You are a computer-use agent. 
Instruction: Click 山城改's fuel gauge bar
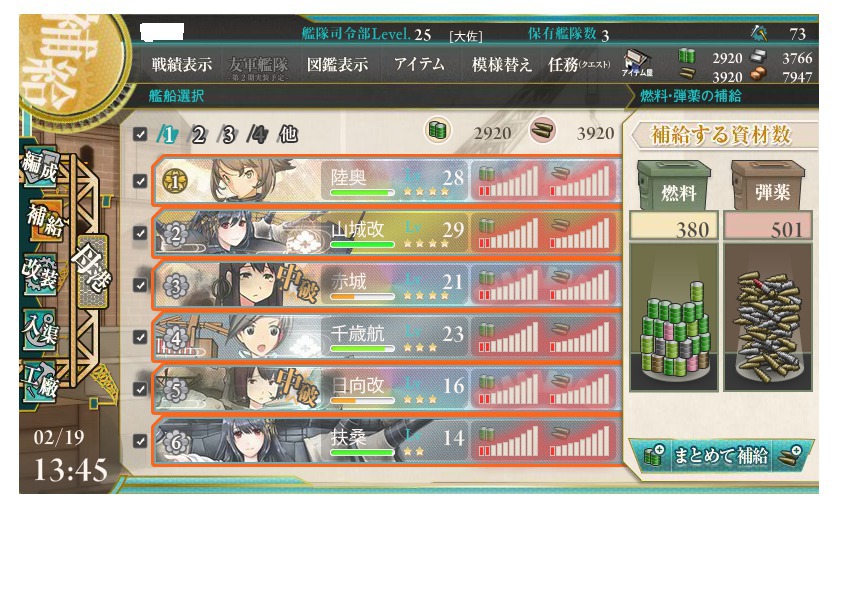(508, 233)
